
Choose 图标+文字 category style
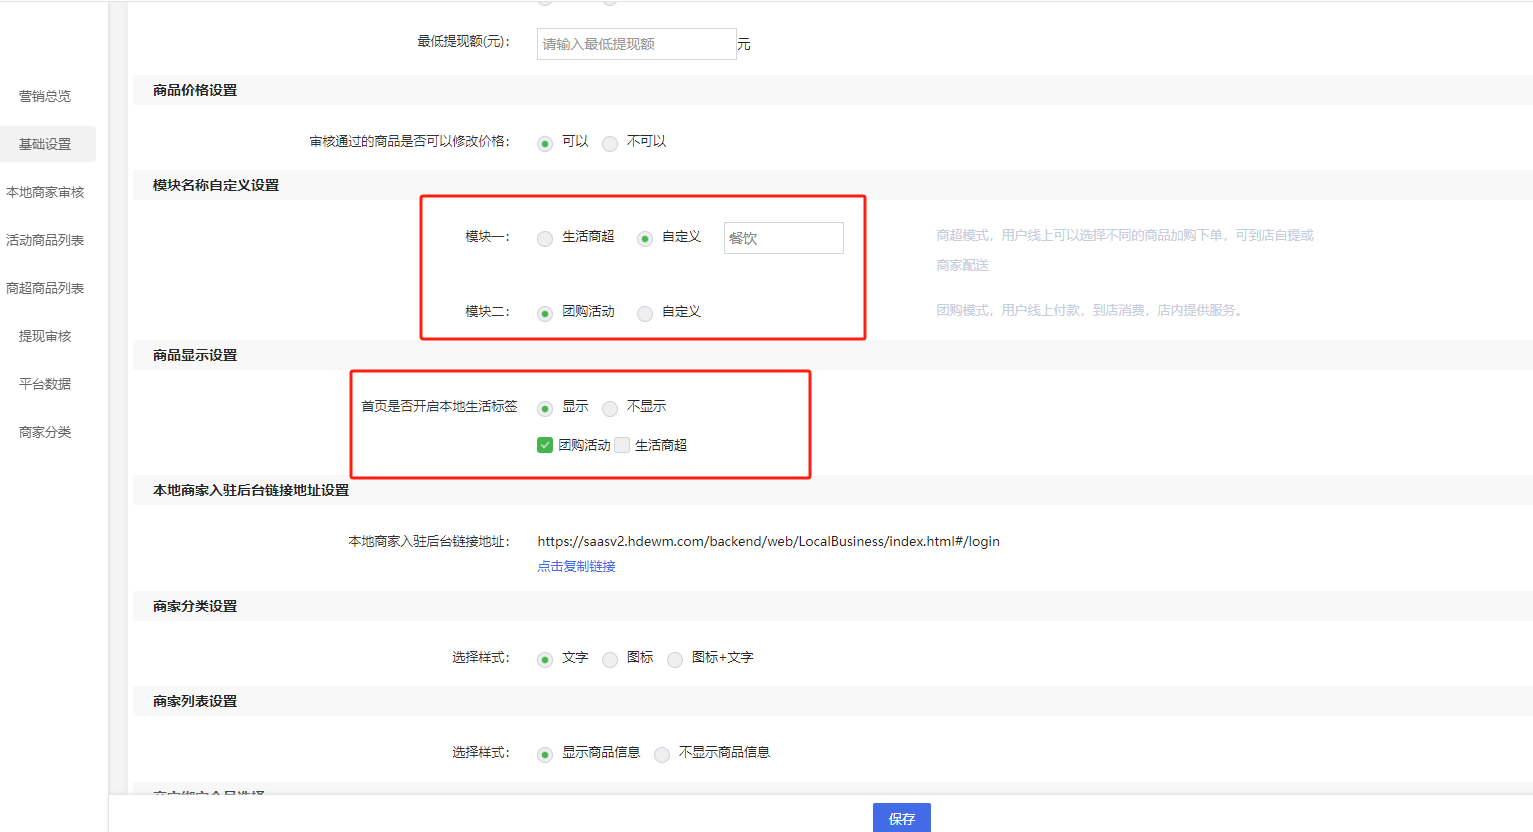click(x=675, y=659)
